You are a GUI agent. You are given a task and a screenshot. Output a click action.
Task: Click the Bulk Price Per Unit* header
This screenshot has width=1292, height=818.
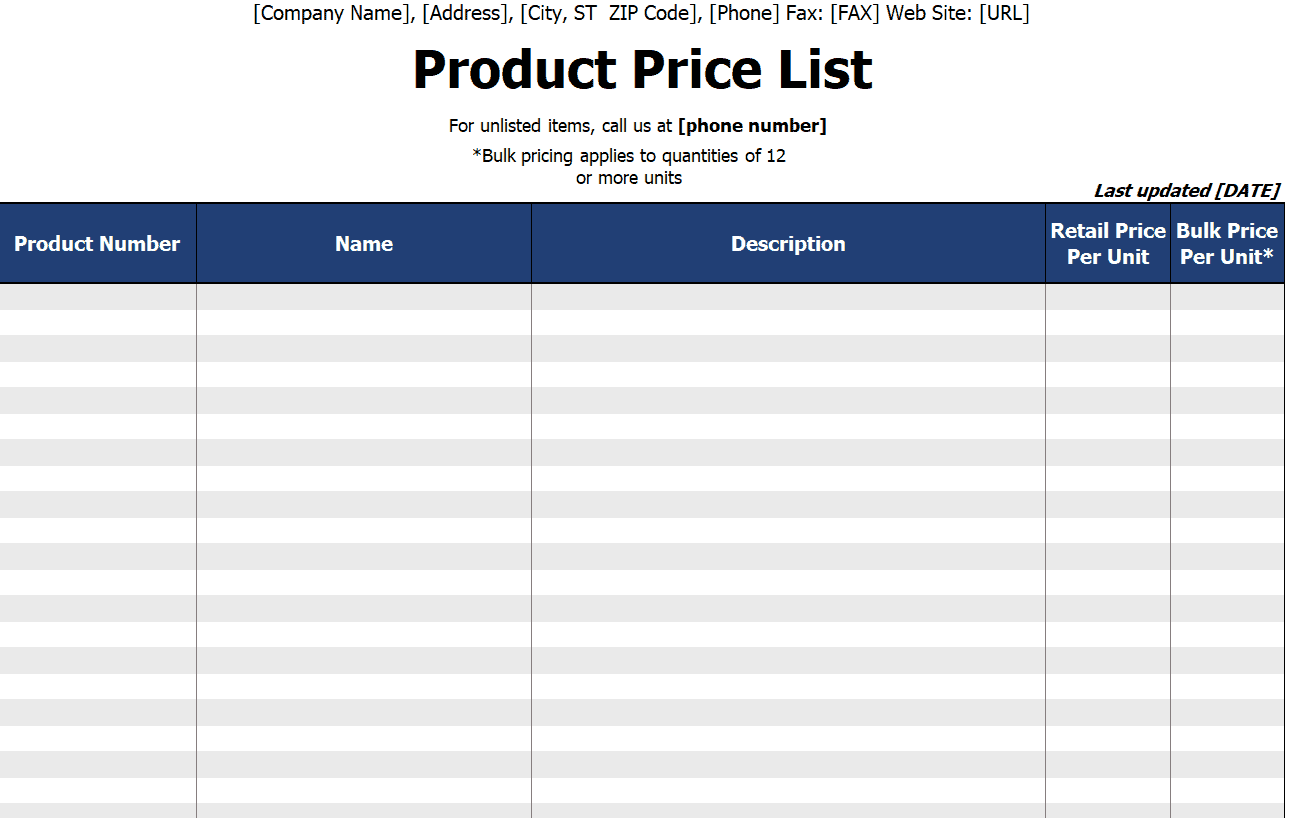tap(1227, 244)
